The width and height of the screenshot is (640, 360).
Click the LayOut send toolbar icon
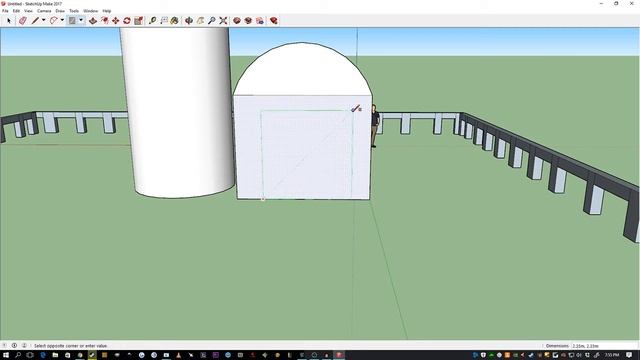click(260, 20)
